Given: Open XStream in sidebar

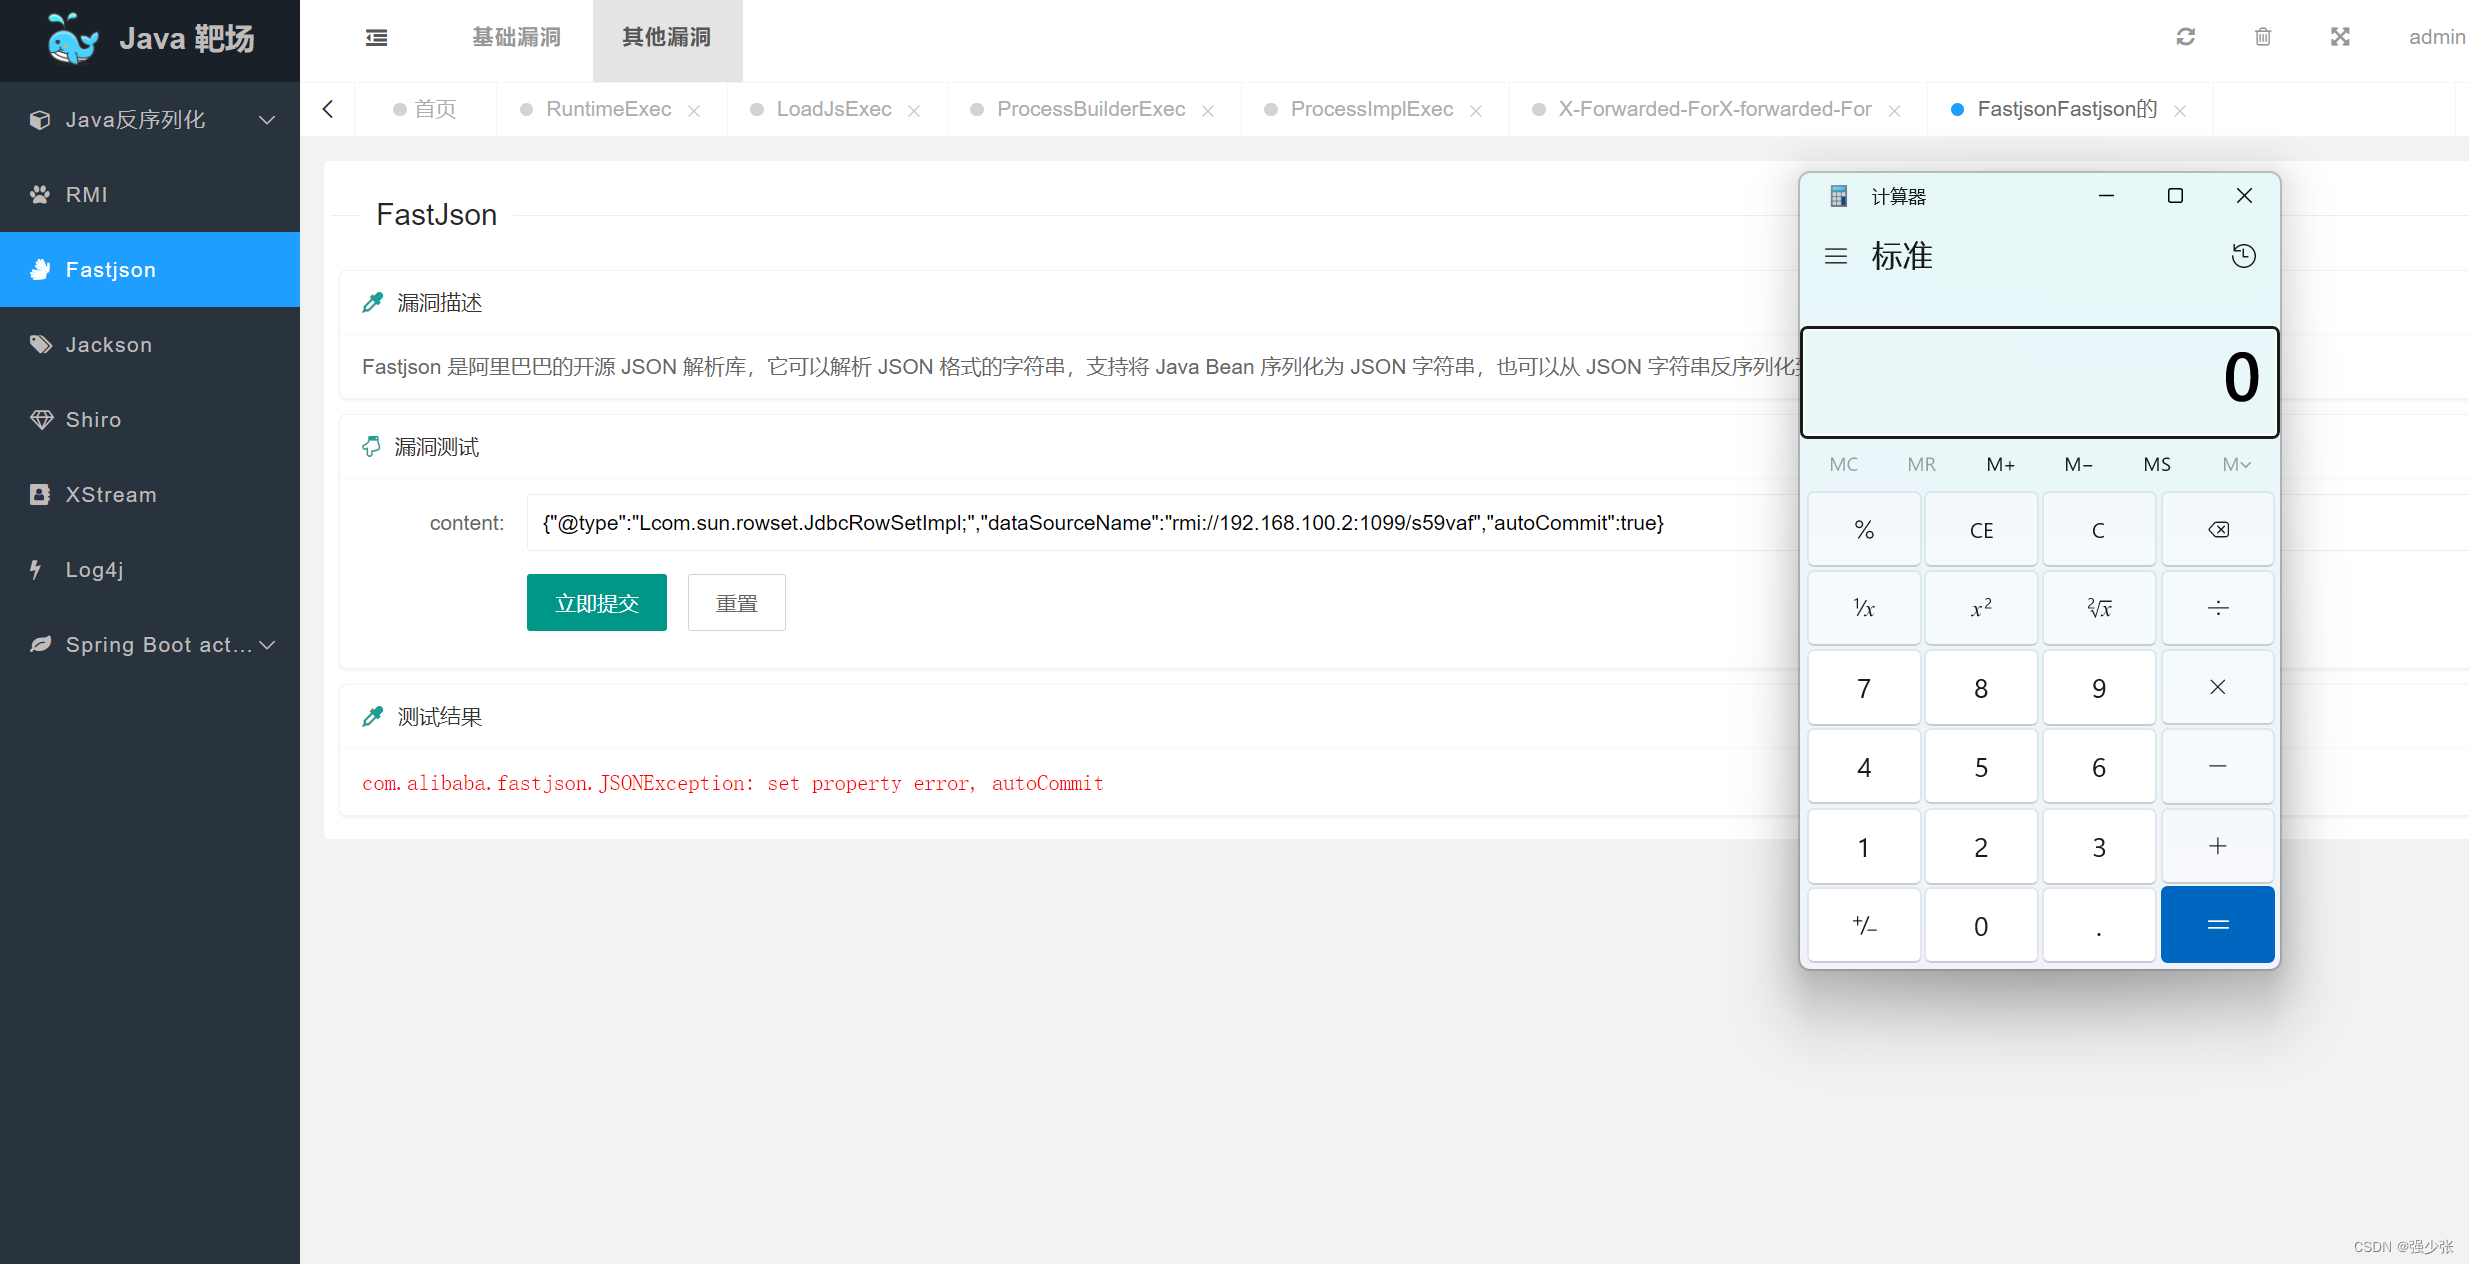Looking at the screenshot, I should coord(150,495).
